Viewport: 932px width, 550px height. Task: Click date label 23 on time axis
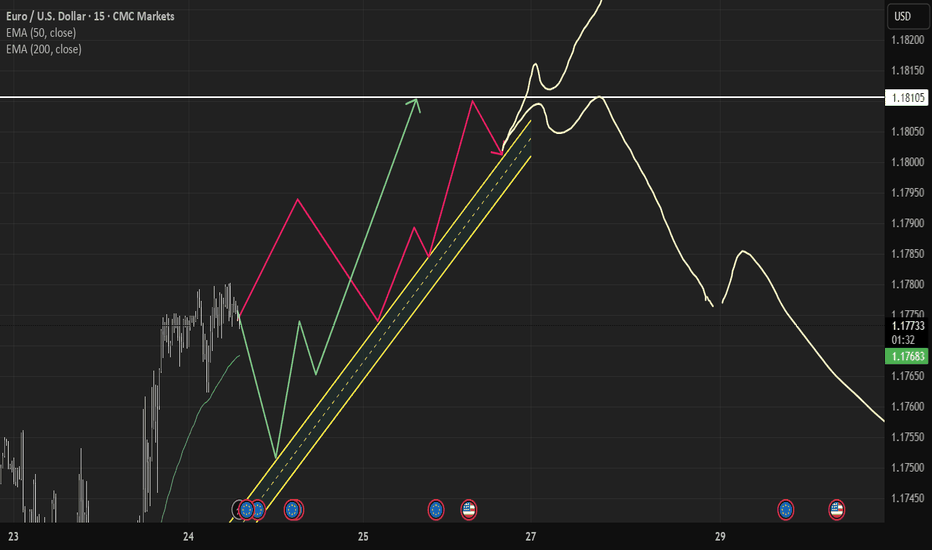click(x=13, y=536)
